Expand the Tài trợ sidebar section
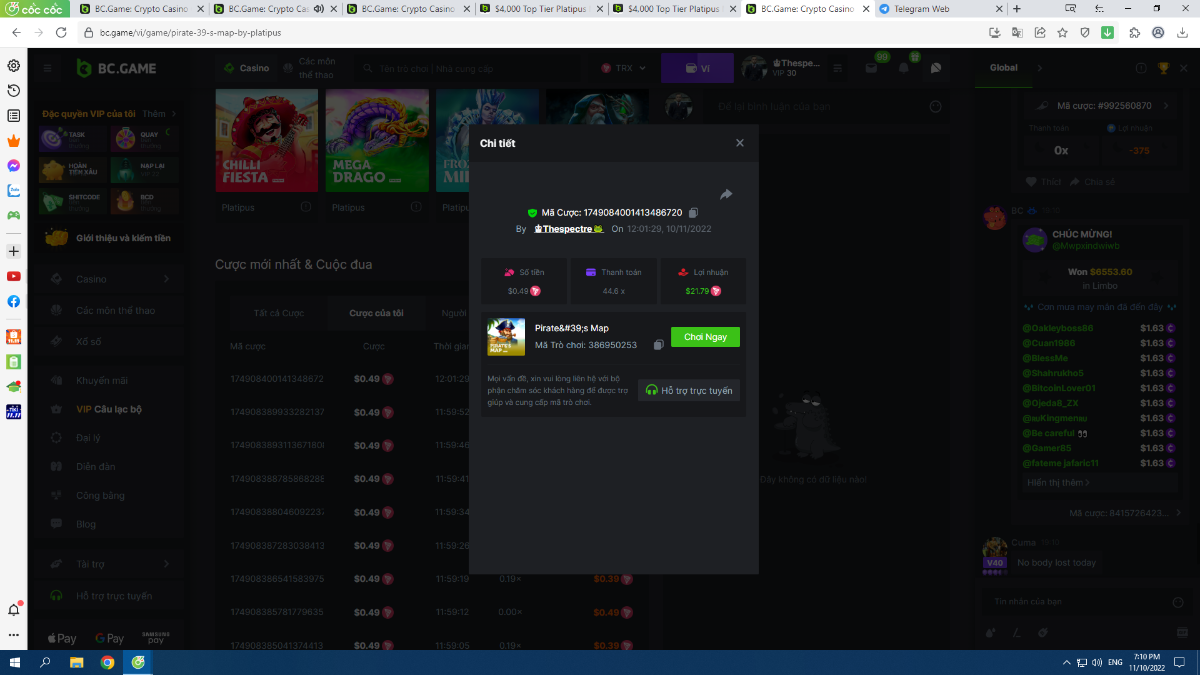Viewport: 1200px width, 675px height. [x=166, y=564]
